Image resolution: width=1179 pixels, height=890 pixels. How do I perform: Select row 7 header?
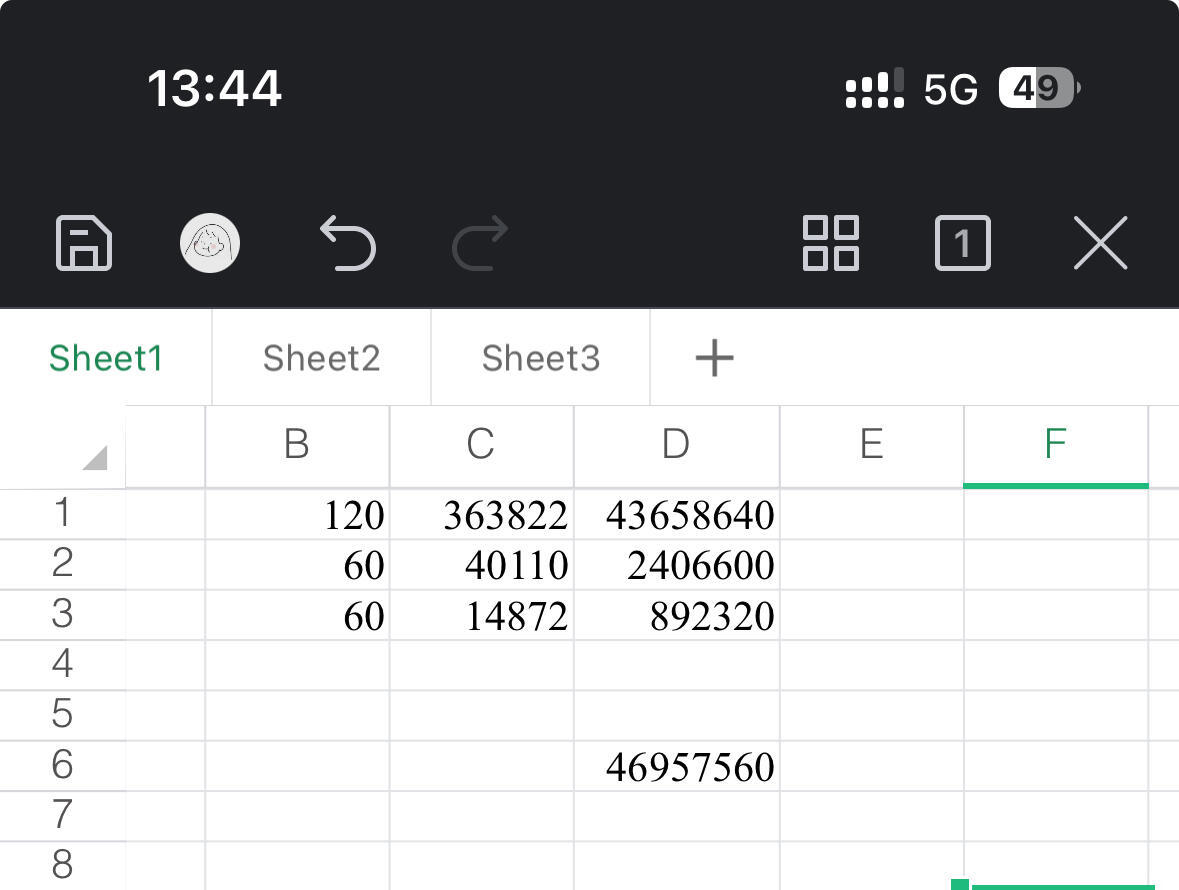pos(62,816)
